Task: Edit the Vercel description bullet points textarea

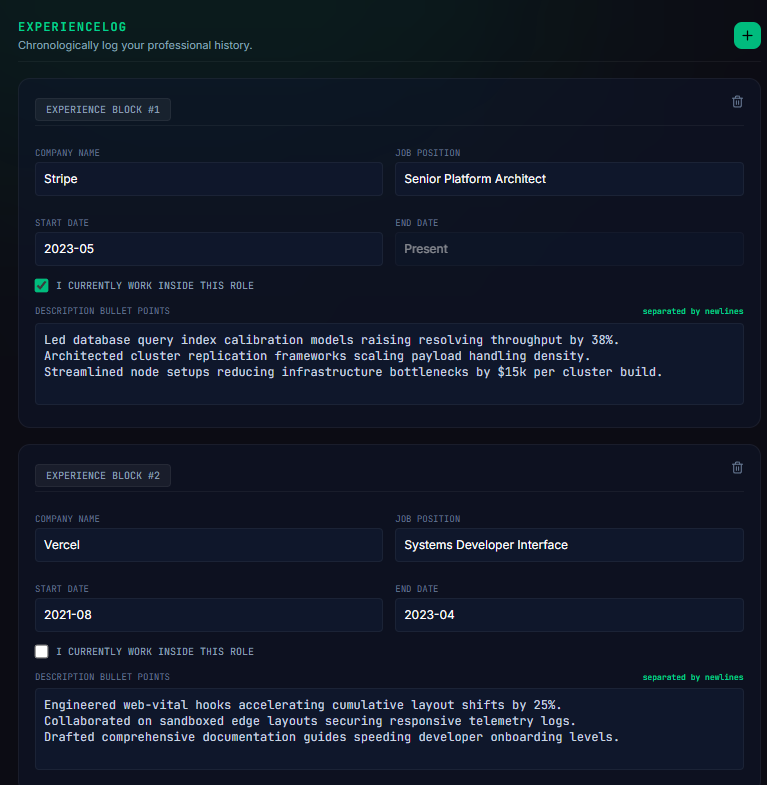Action: 389,729
